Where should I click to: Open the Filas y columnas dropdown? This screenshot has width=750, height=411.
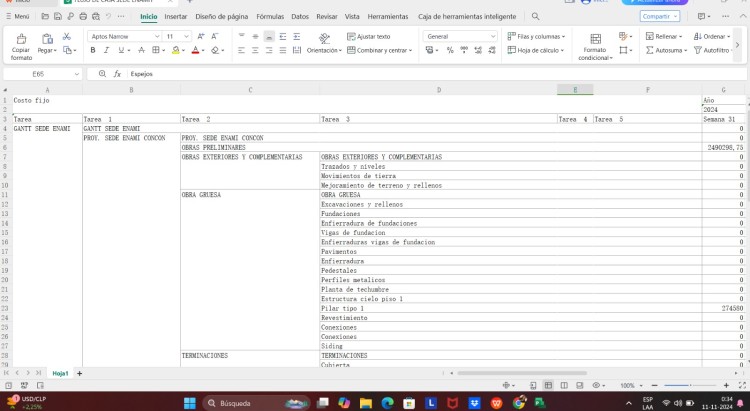tap(536, 36)
